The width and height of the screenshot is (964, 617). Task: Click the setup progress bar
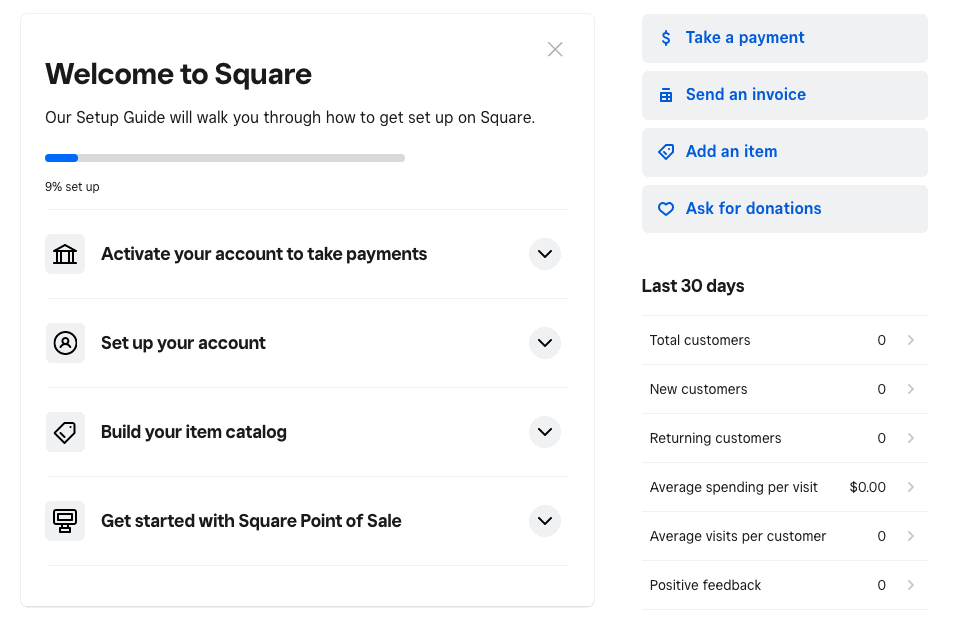225,158
